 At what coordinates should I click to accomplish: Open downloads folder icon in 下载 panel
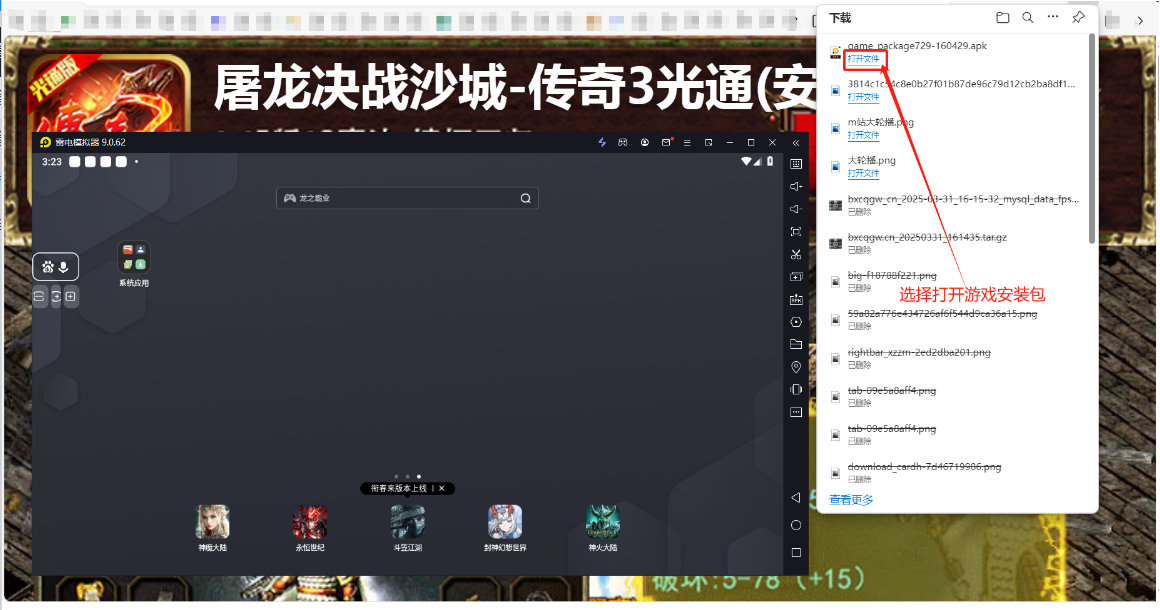[x=1002, y=17]
